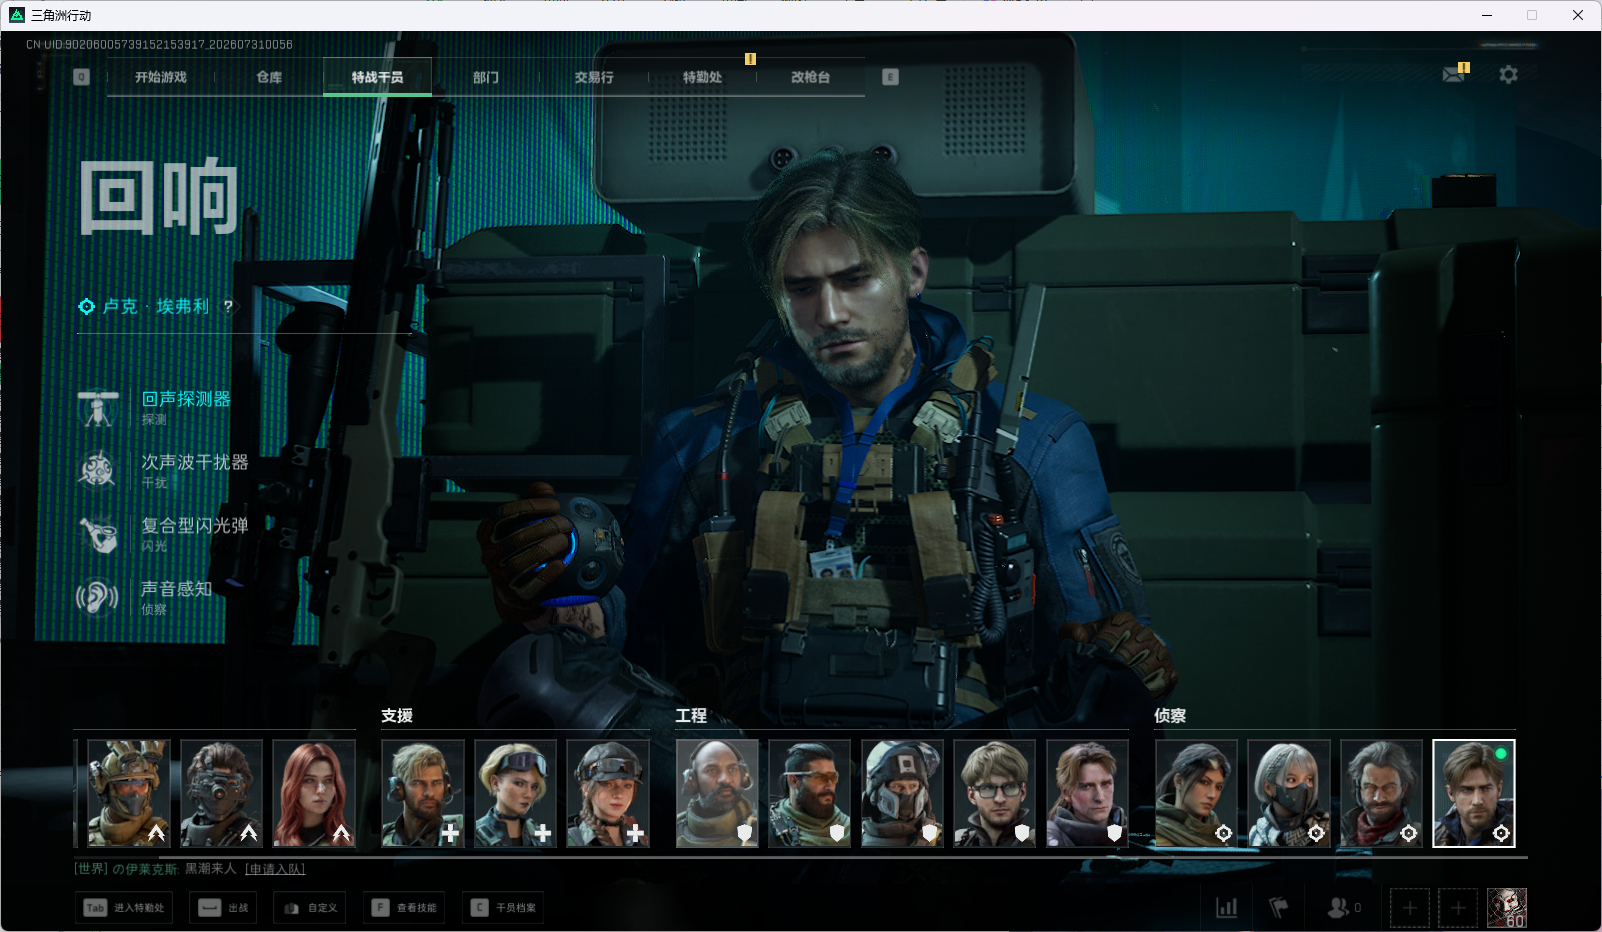
Task: Click the alert badge above 特勤处 tab
Action: 750,59
